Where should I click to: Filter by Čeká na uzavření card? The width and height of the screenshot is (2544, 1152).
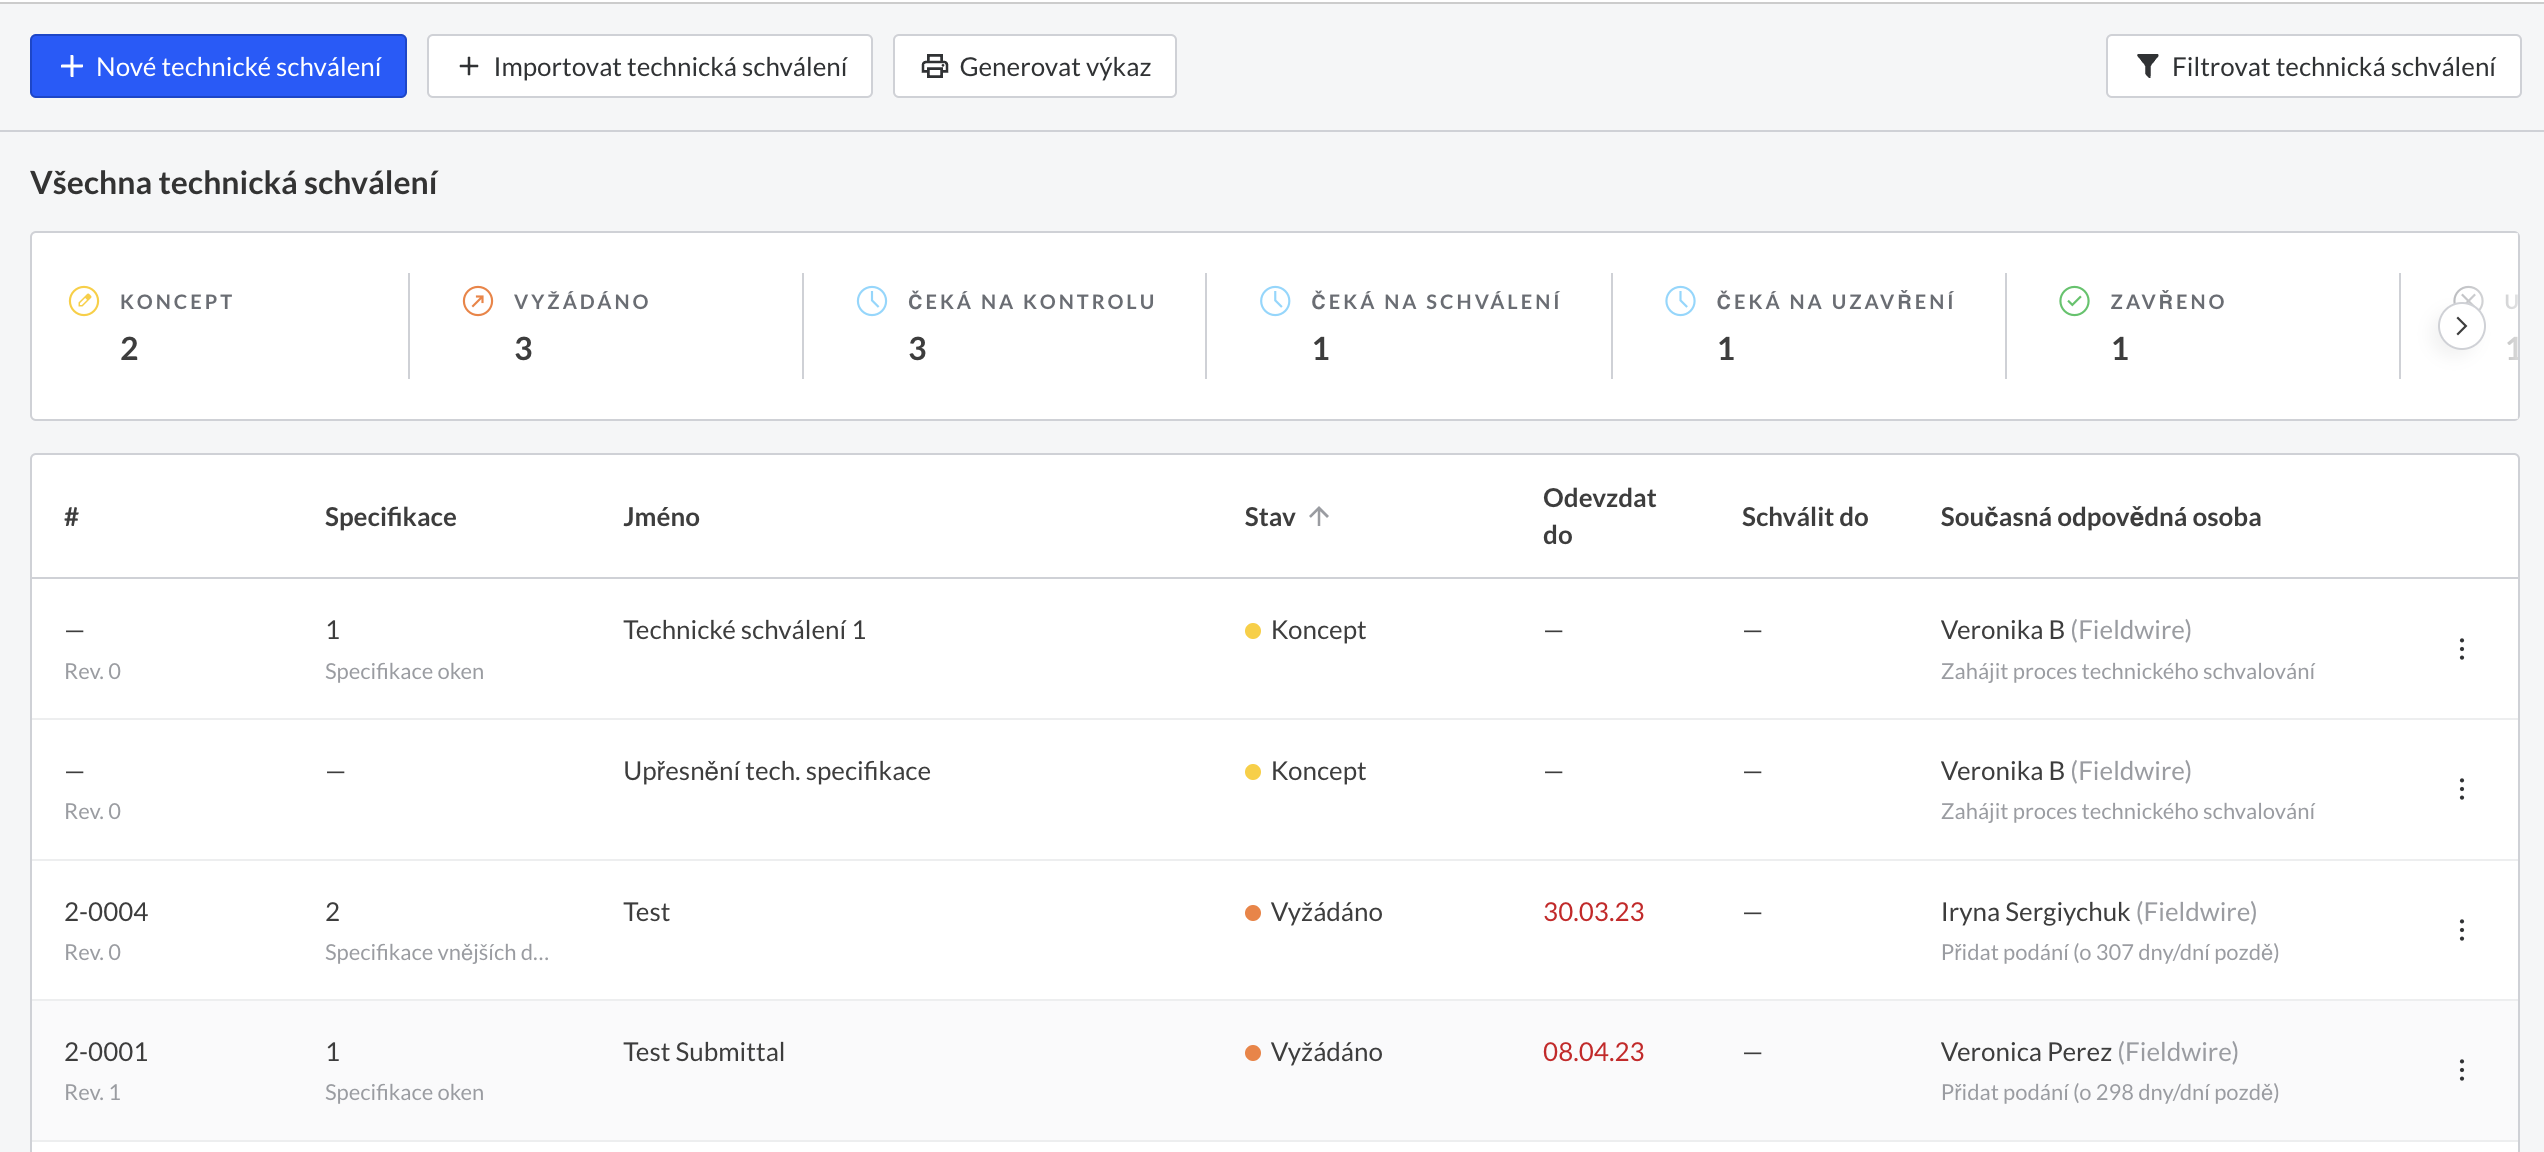1809,326
